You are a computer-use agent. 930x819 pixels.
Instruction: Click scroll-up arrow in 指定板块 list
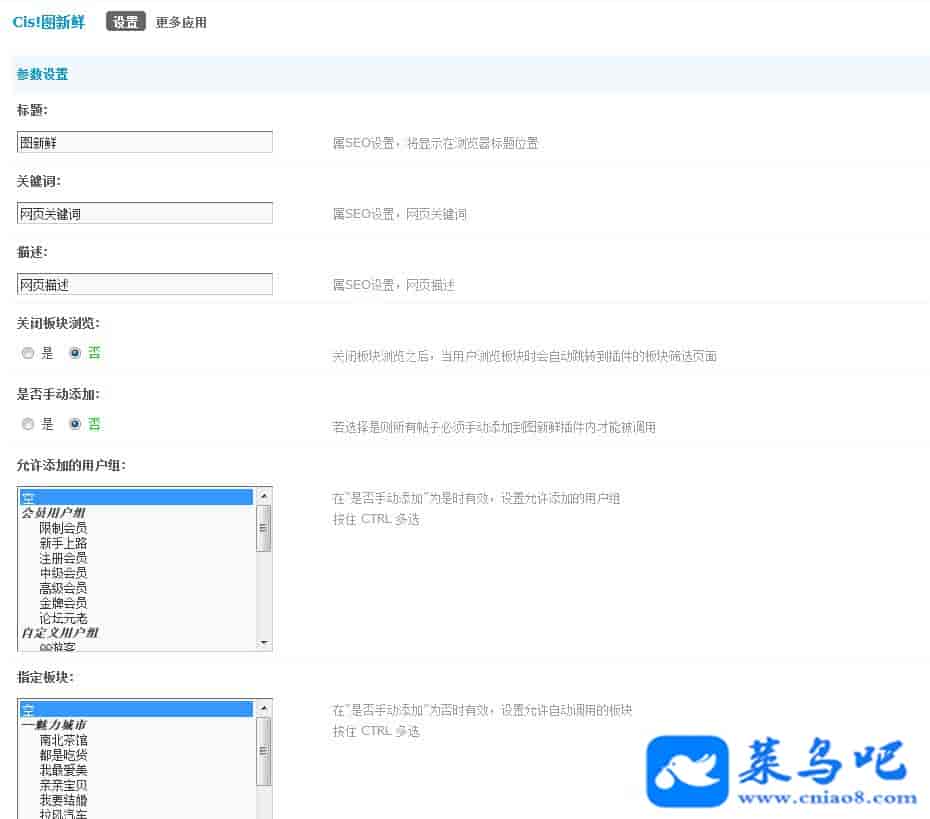tap(264, 708)
